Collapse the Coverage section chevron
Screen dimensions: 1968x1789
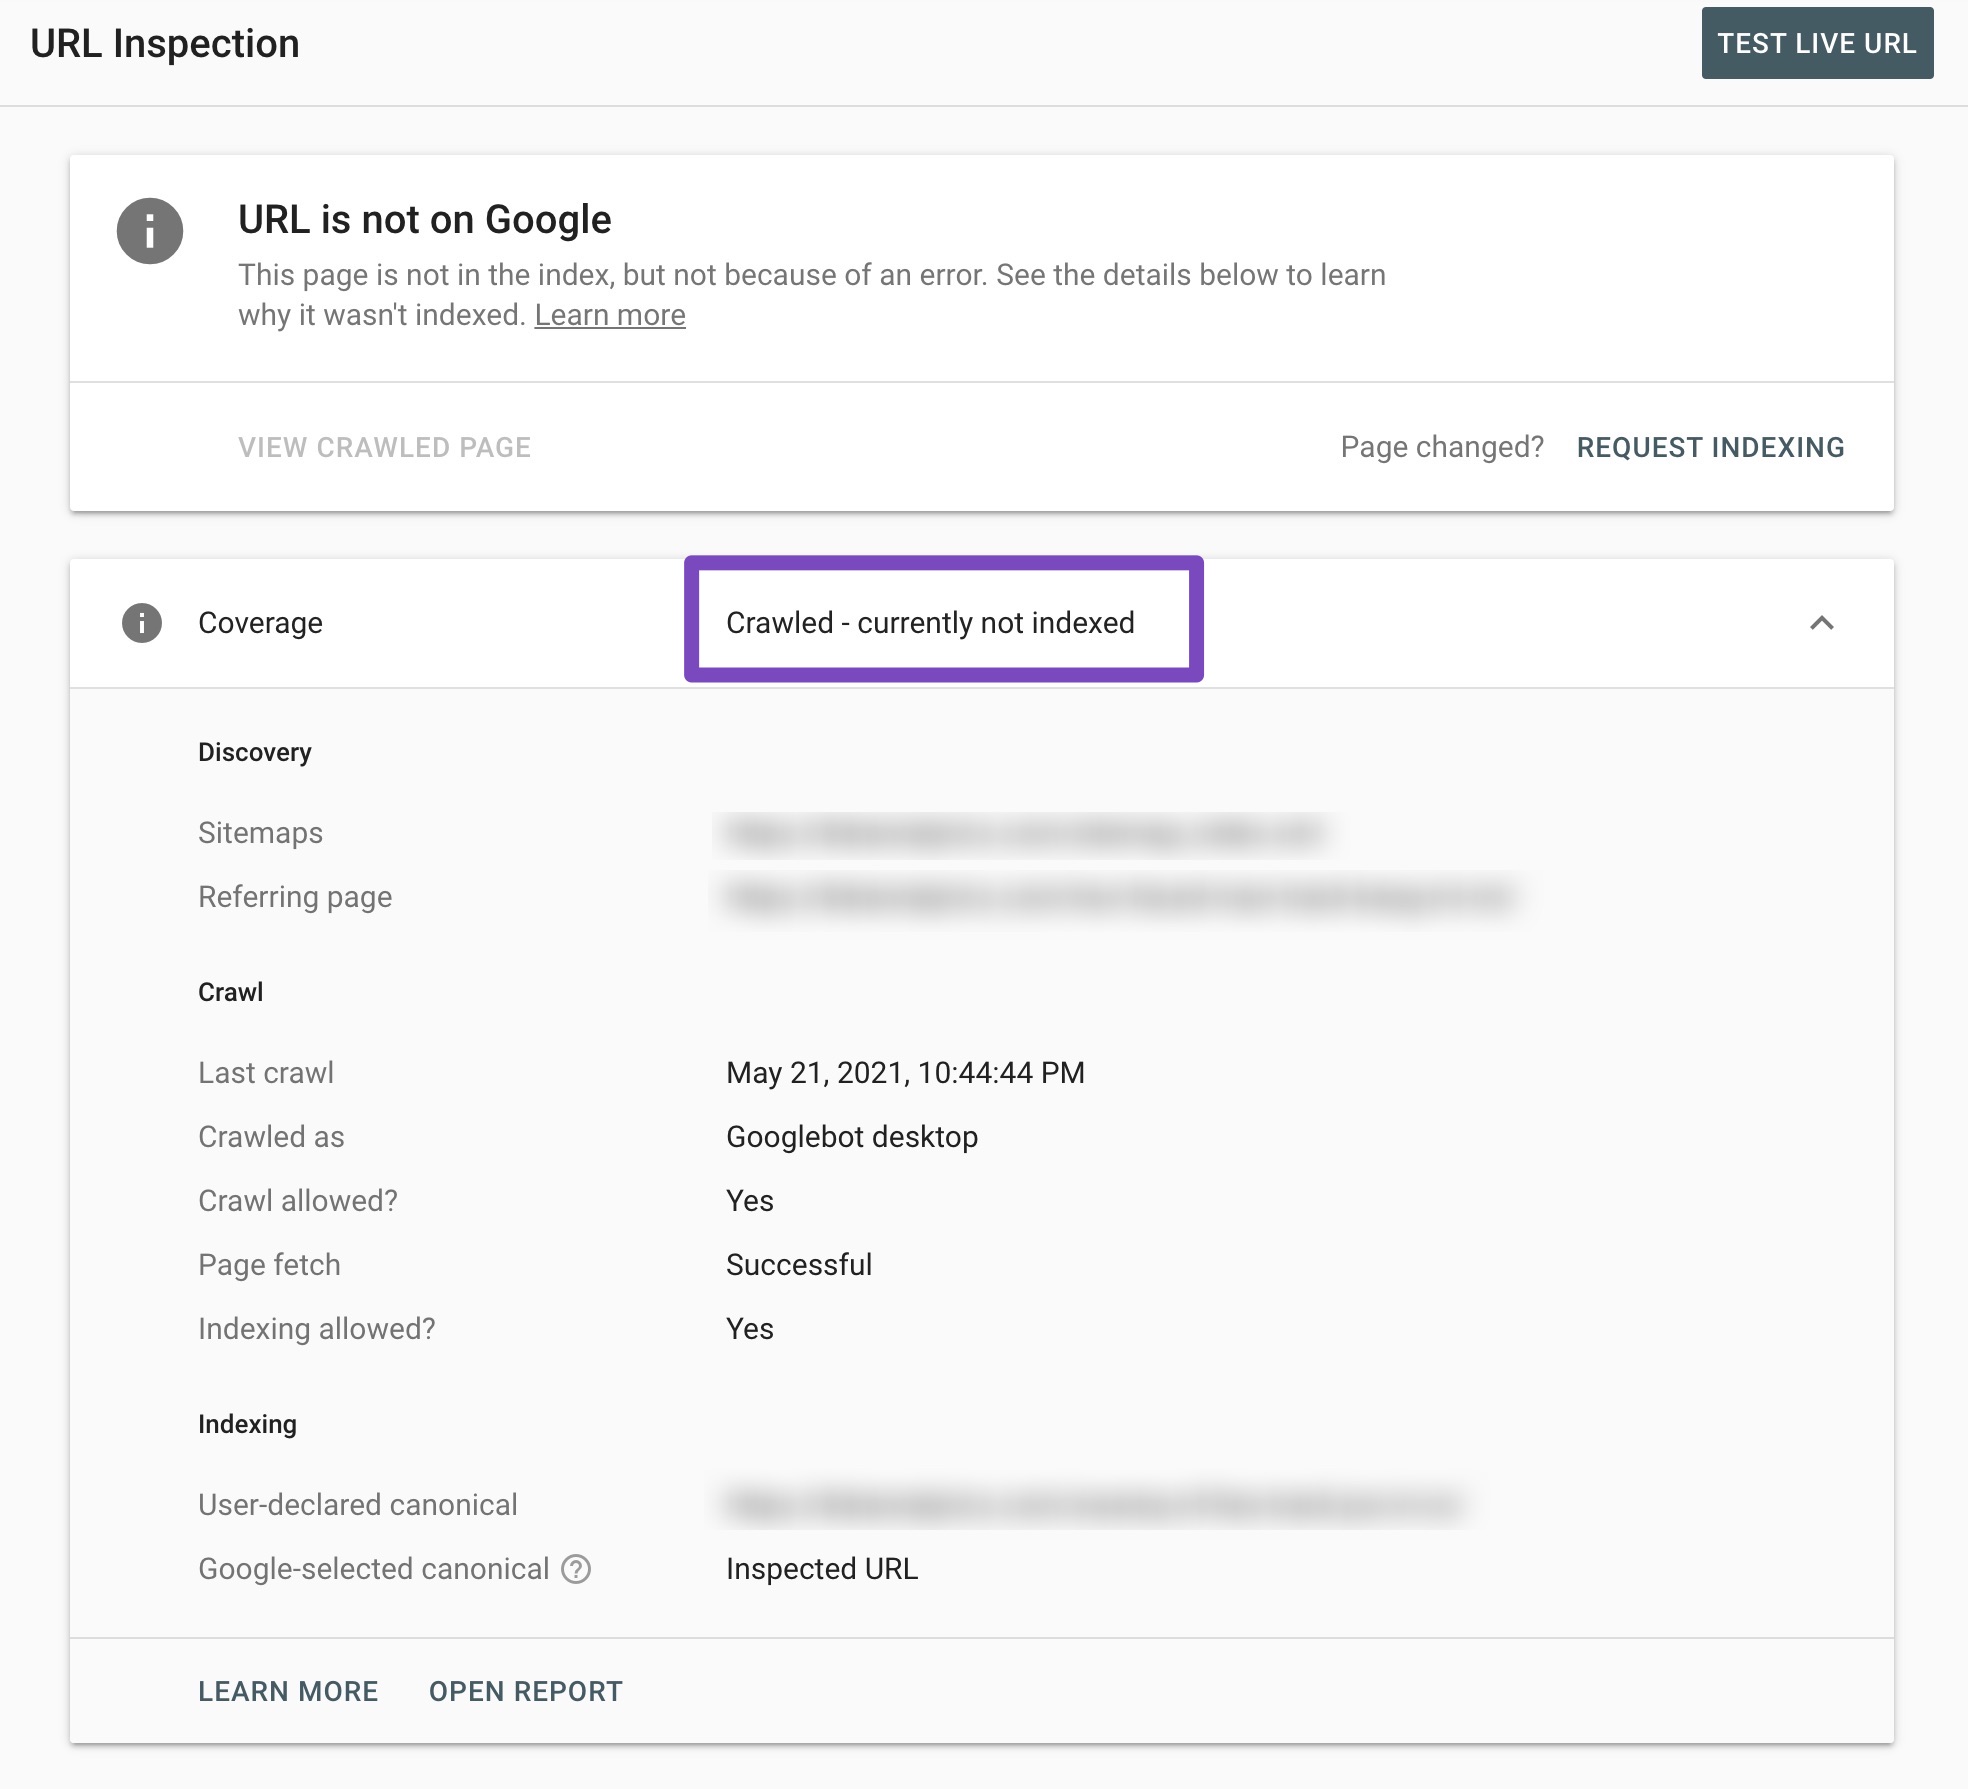click(1821, 623)
